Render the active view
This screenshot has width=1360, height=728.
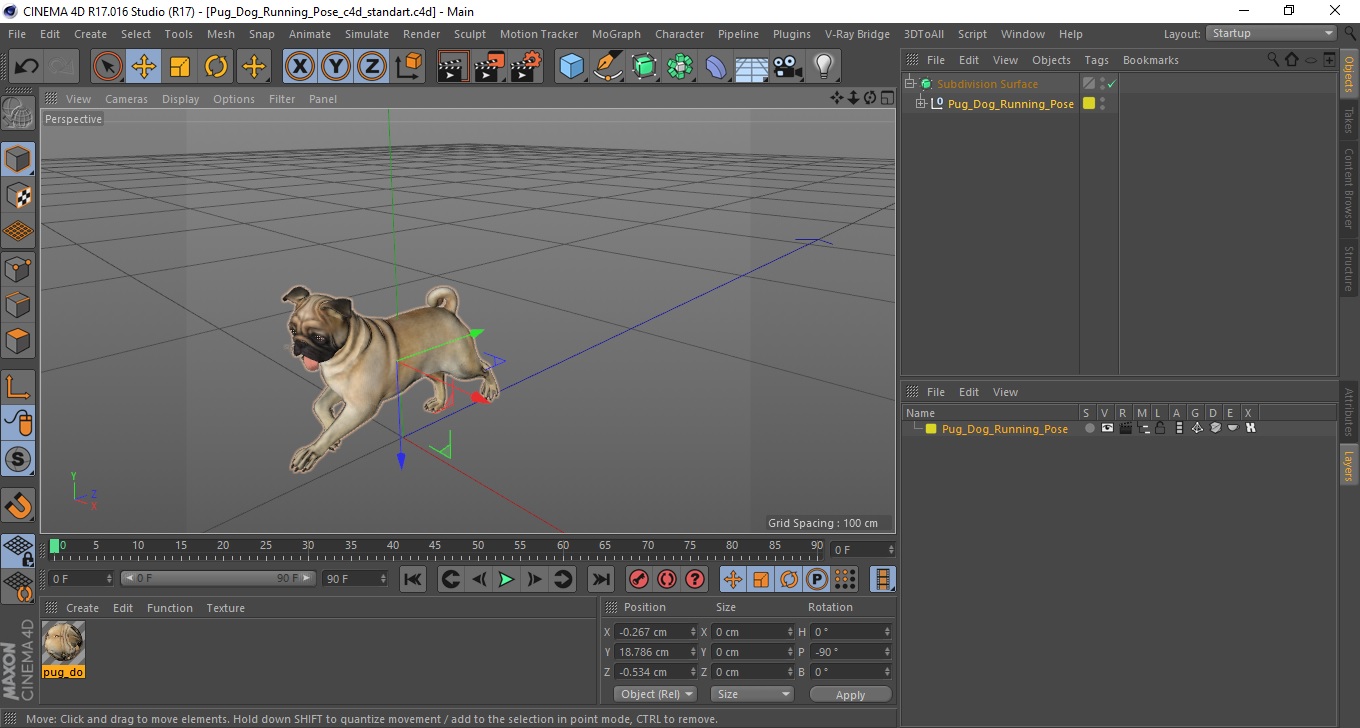click(453, 67)
